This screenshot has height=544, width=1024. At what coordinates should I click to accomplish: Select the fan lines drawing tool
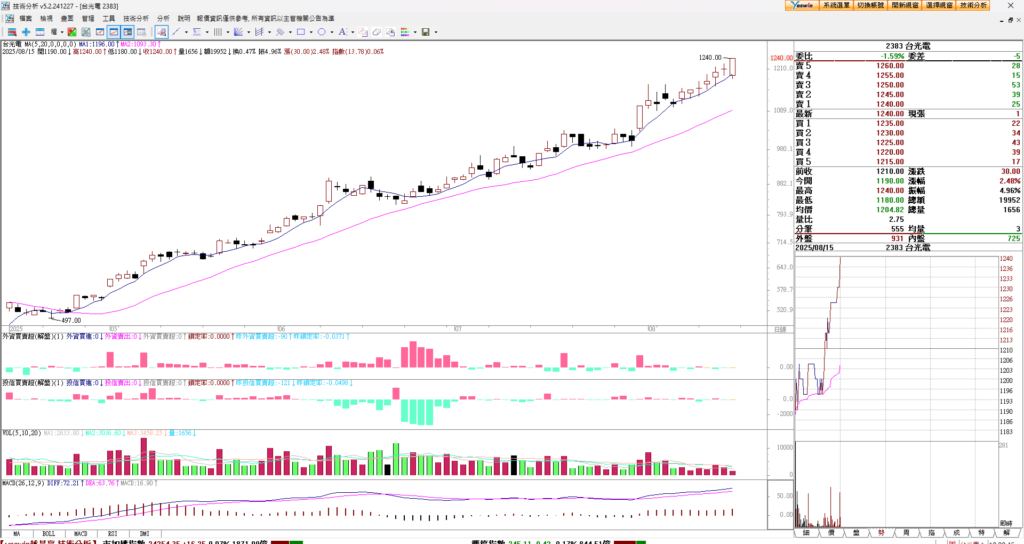click(x=238, y=31)
